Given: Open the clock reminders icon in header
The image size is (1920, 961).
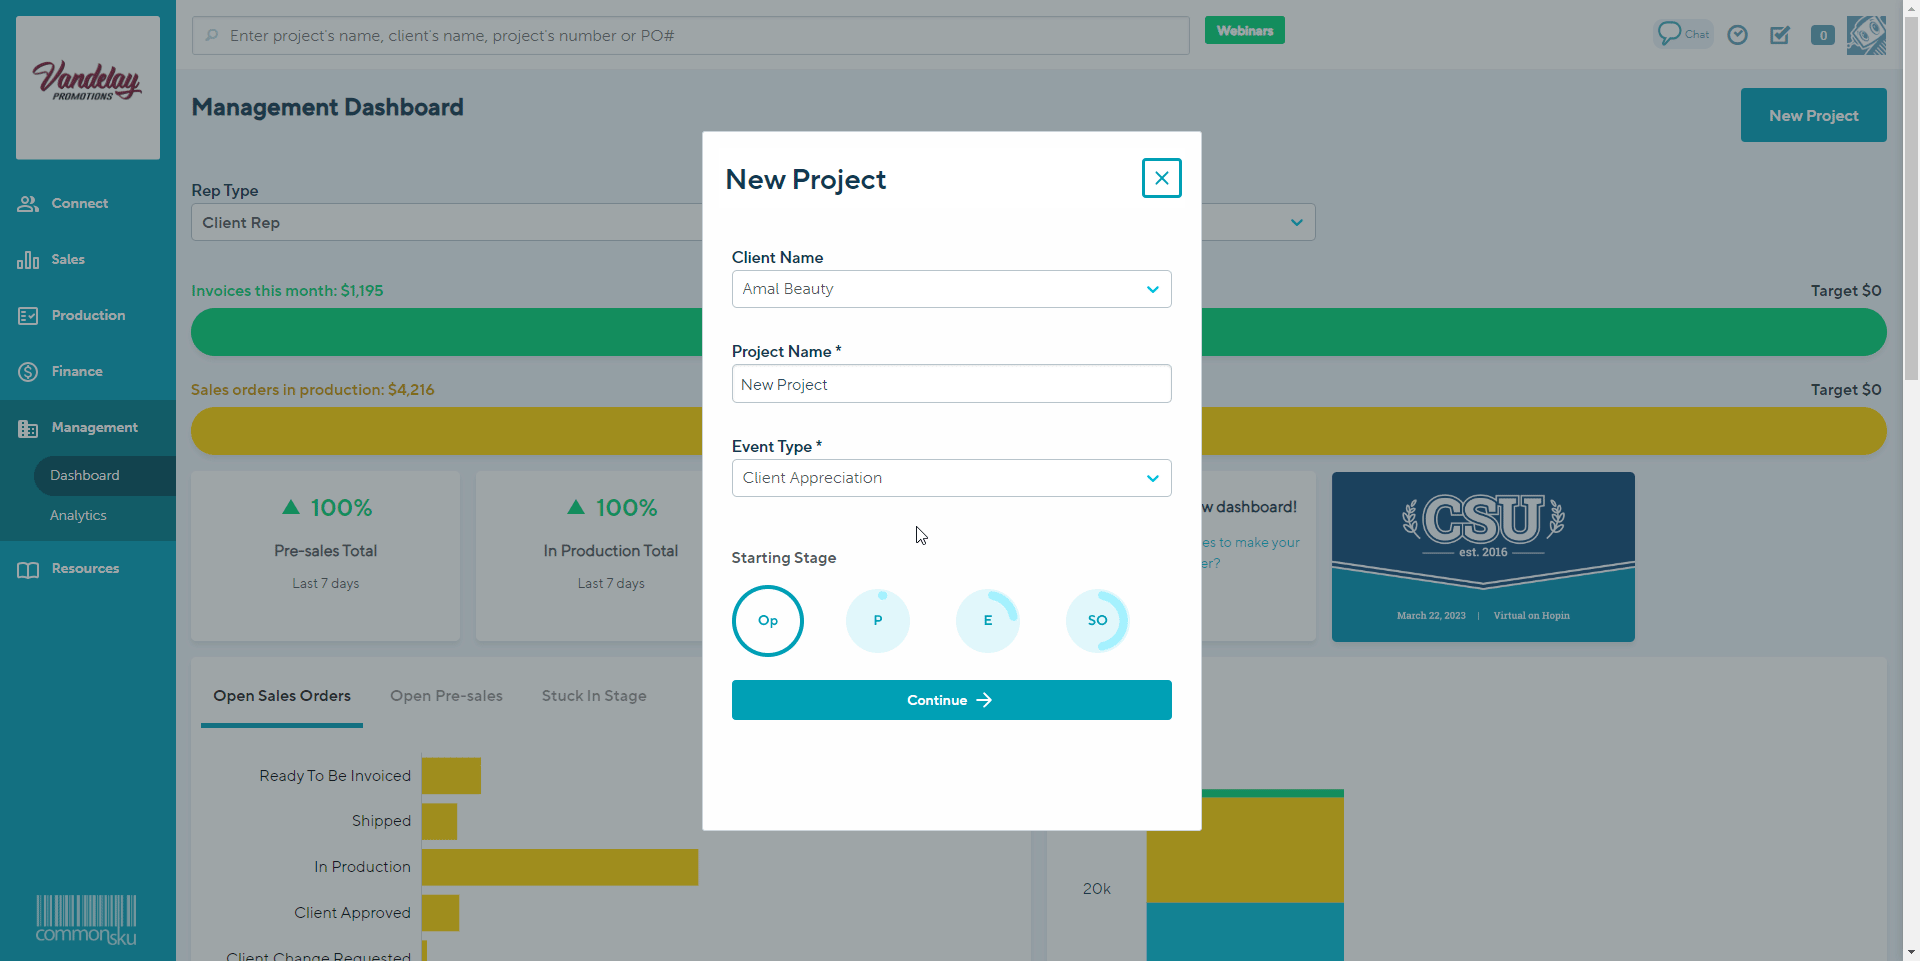Looking at the screenshot, I should [1738, 35].
